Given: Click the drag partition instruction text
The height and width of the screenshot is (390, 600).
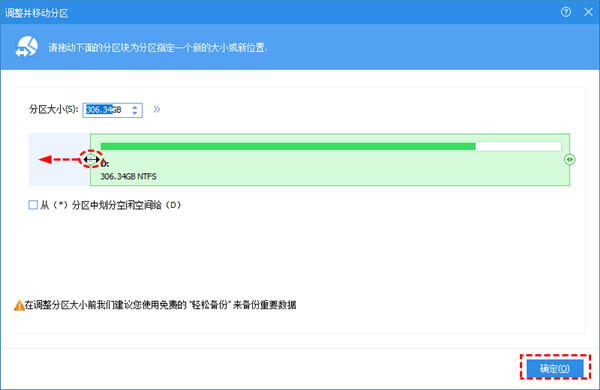Looking at the screenshot, I should tap(158, 48).
